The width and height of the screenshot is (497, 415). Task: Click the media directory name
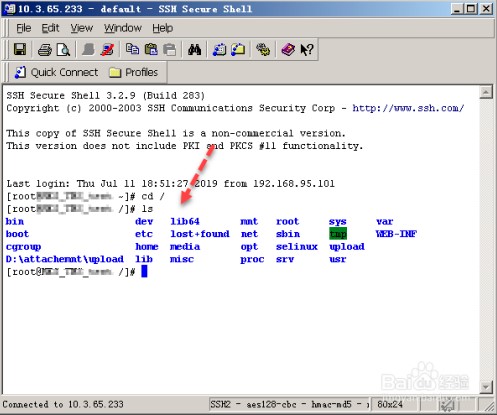click(185, 247)
